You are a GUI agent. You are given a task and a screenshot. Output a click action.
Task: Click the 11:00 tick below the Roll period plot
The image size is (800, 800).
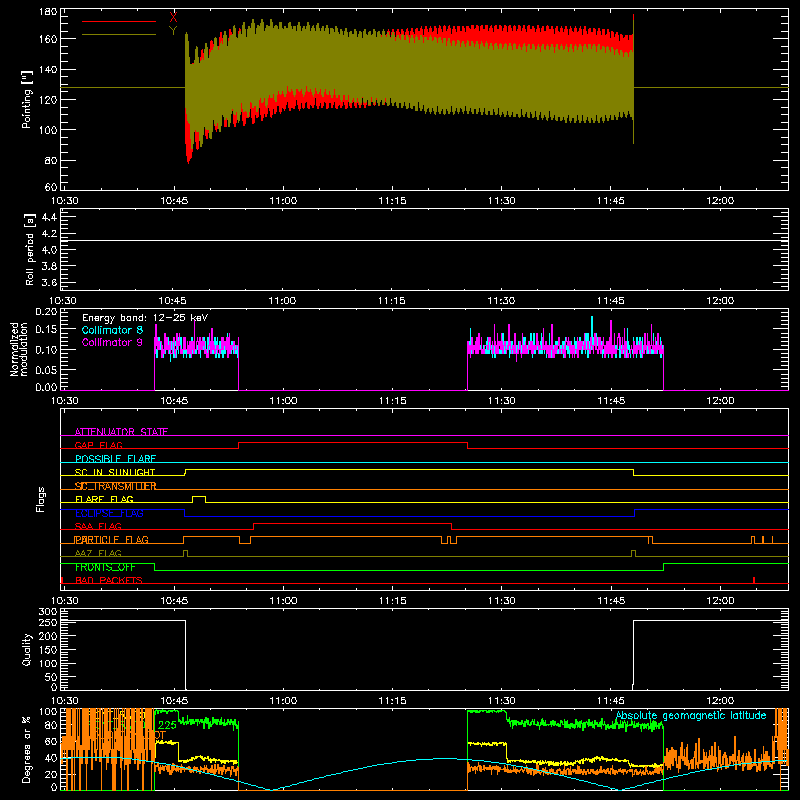pyautogui.click(x=282, y=301)
